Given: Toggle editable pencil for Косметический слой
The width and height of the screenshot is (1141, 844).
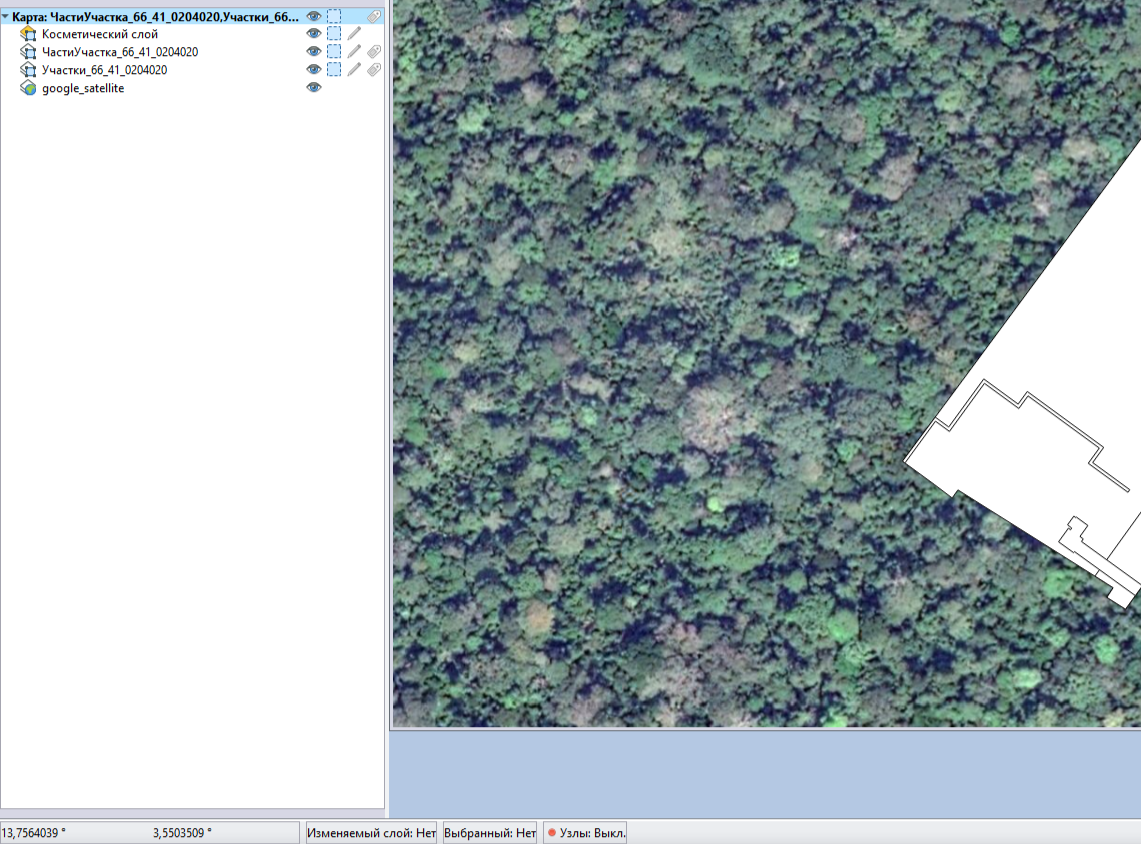Looking at the screenshot, I should [354, 34].
